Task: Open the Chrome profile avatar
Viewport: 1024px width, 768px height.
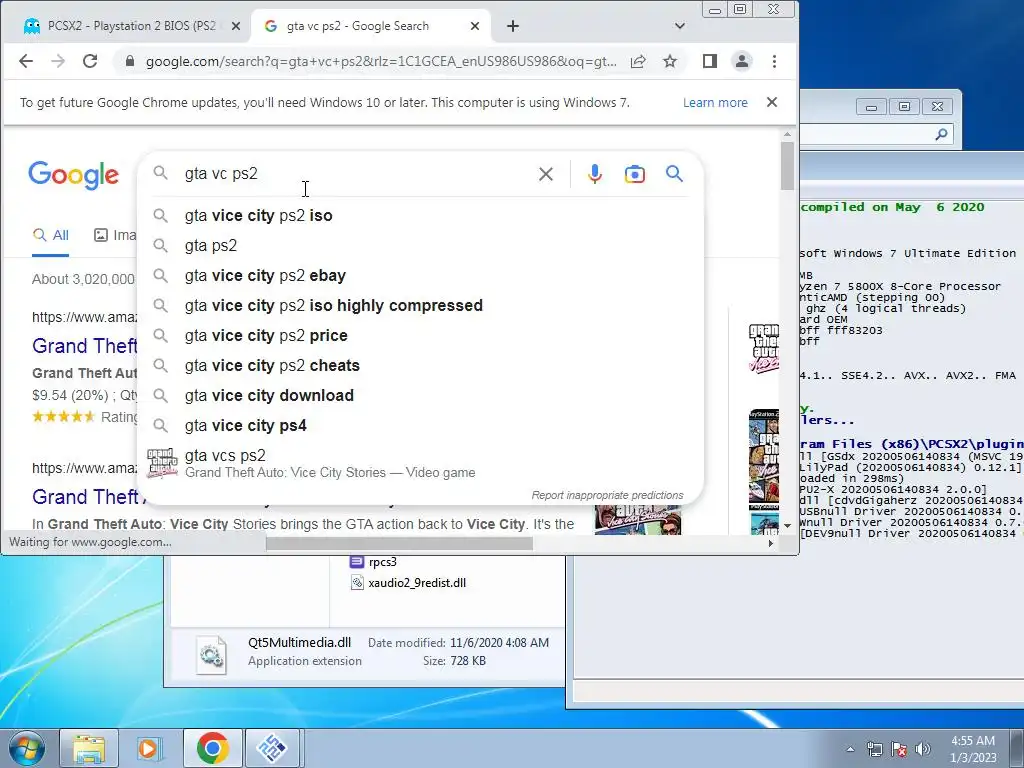Action: click(742, 61)
